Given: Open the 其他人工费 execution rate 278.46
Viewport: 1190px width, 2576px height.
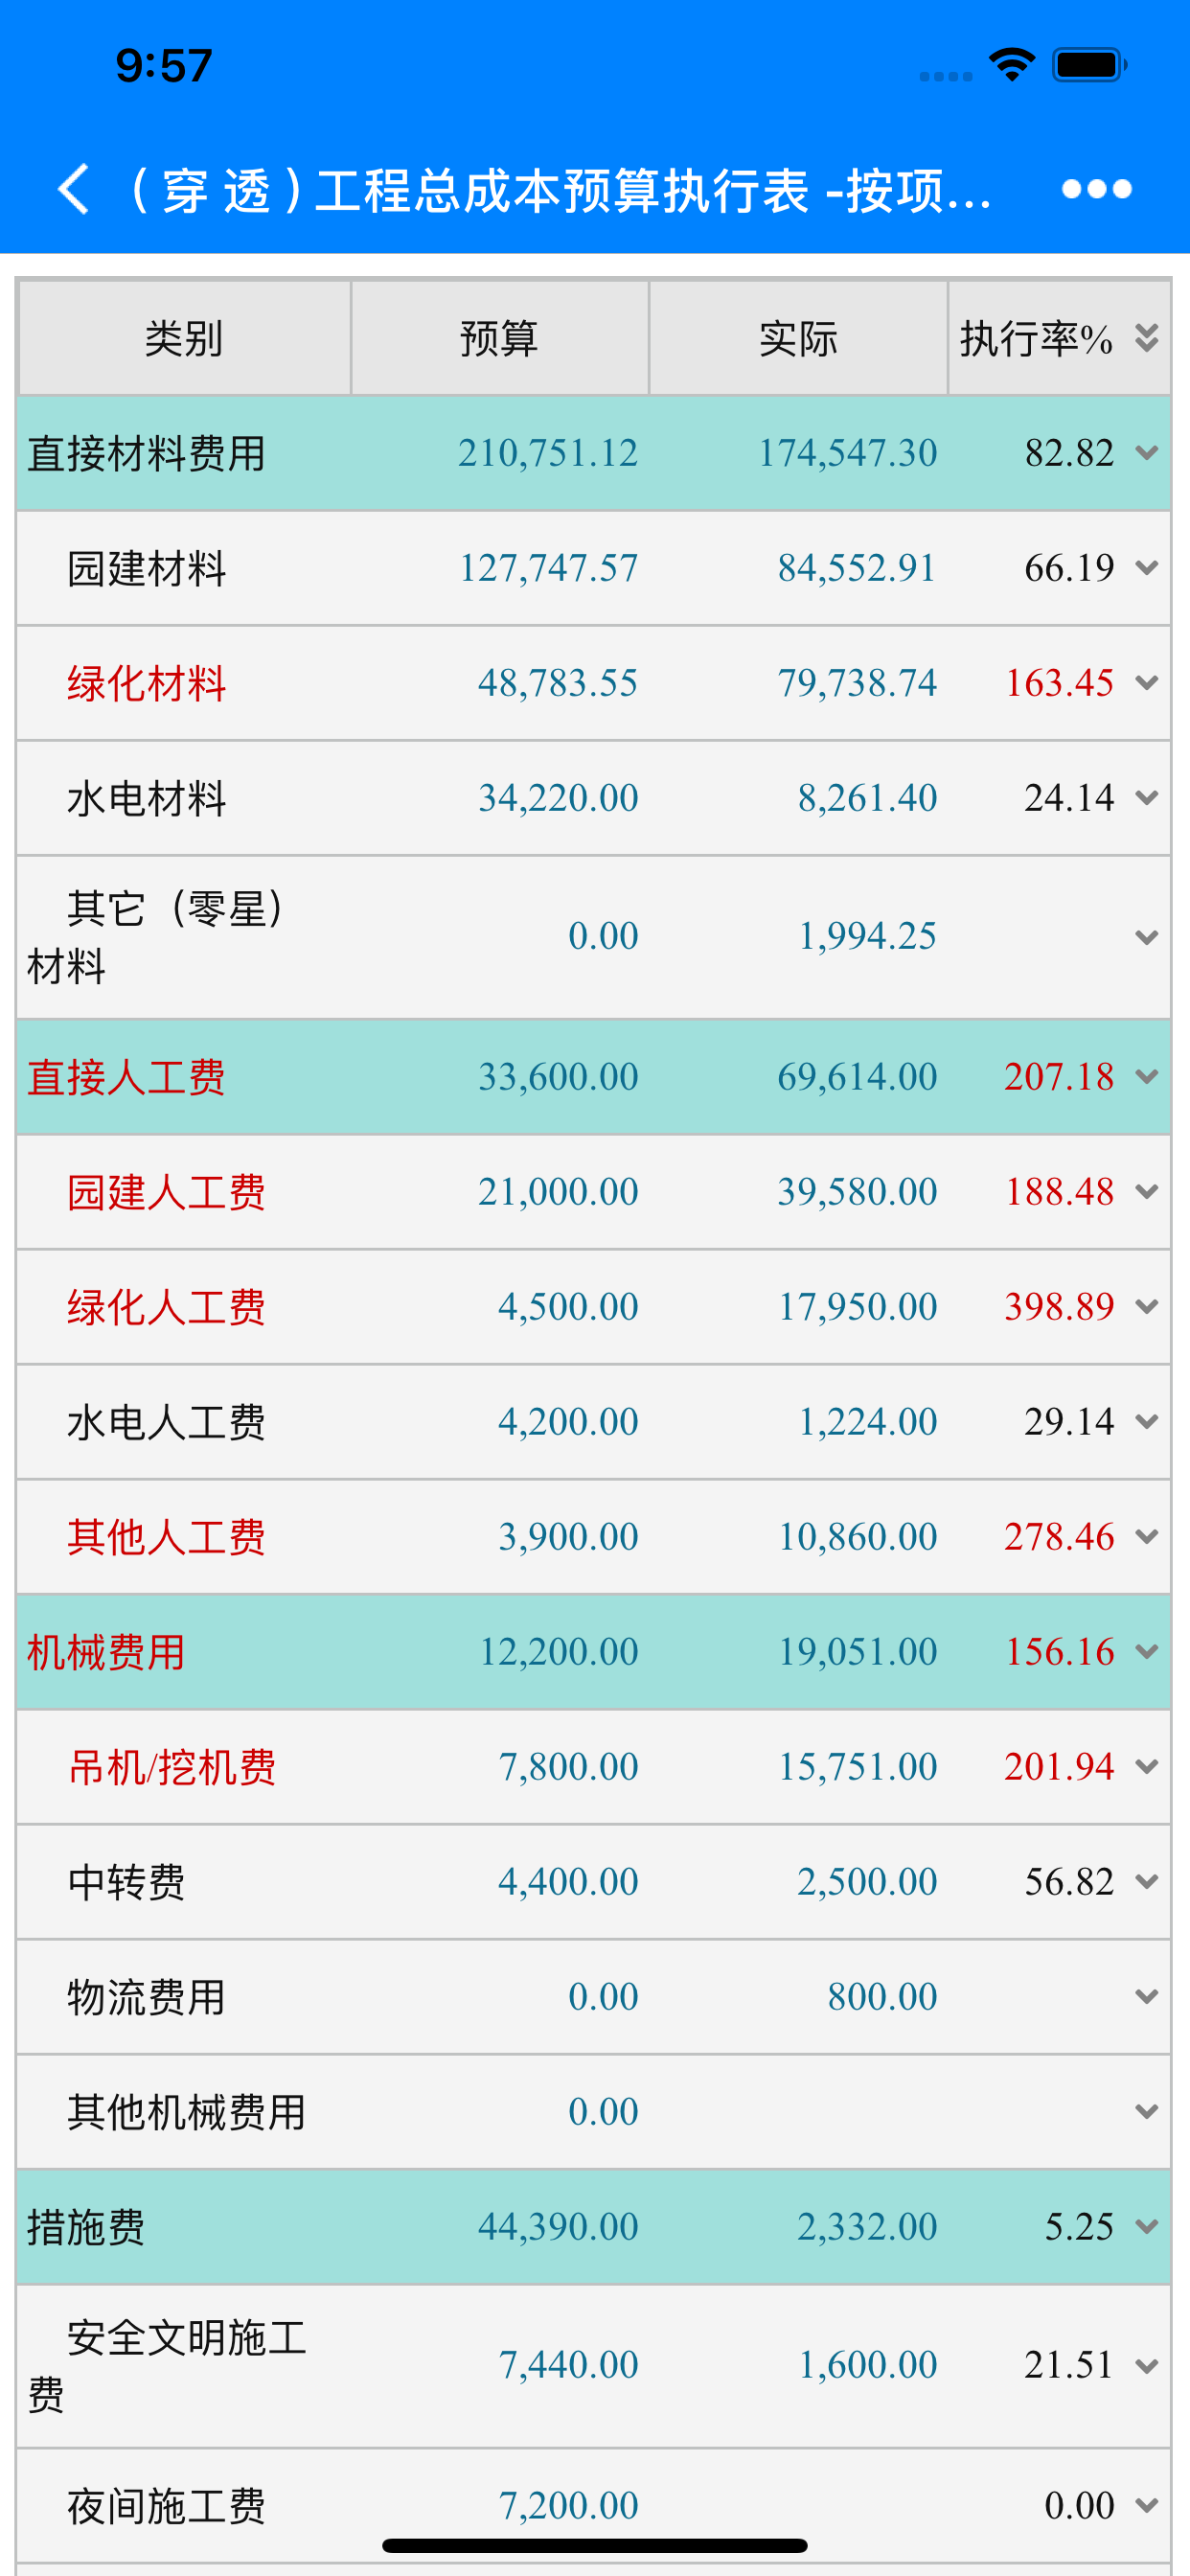Looking at the screenshot, I should [1059, 1537].
